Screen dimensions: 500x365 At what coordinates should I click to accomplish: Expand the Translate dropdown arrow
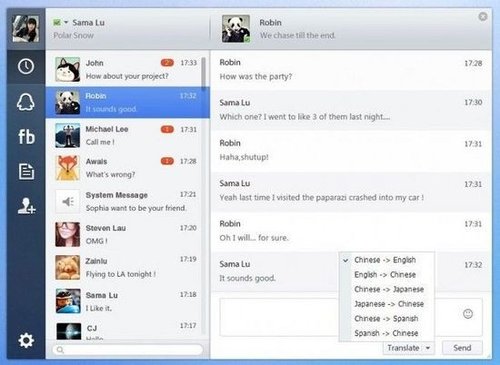pos(428,348)
